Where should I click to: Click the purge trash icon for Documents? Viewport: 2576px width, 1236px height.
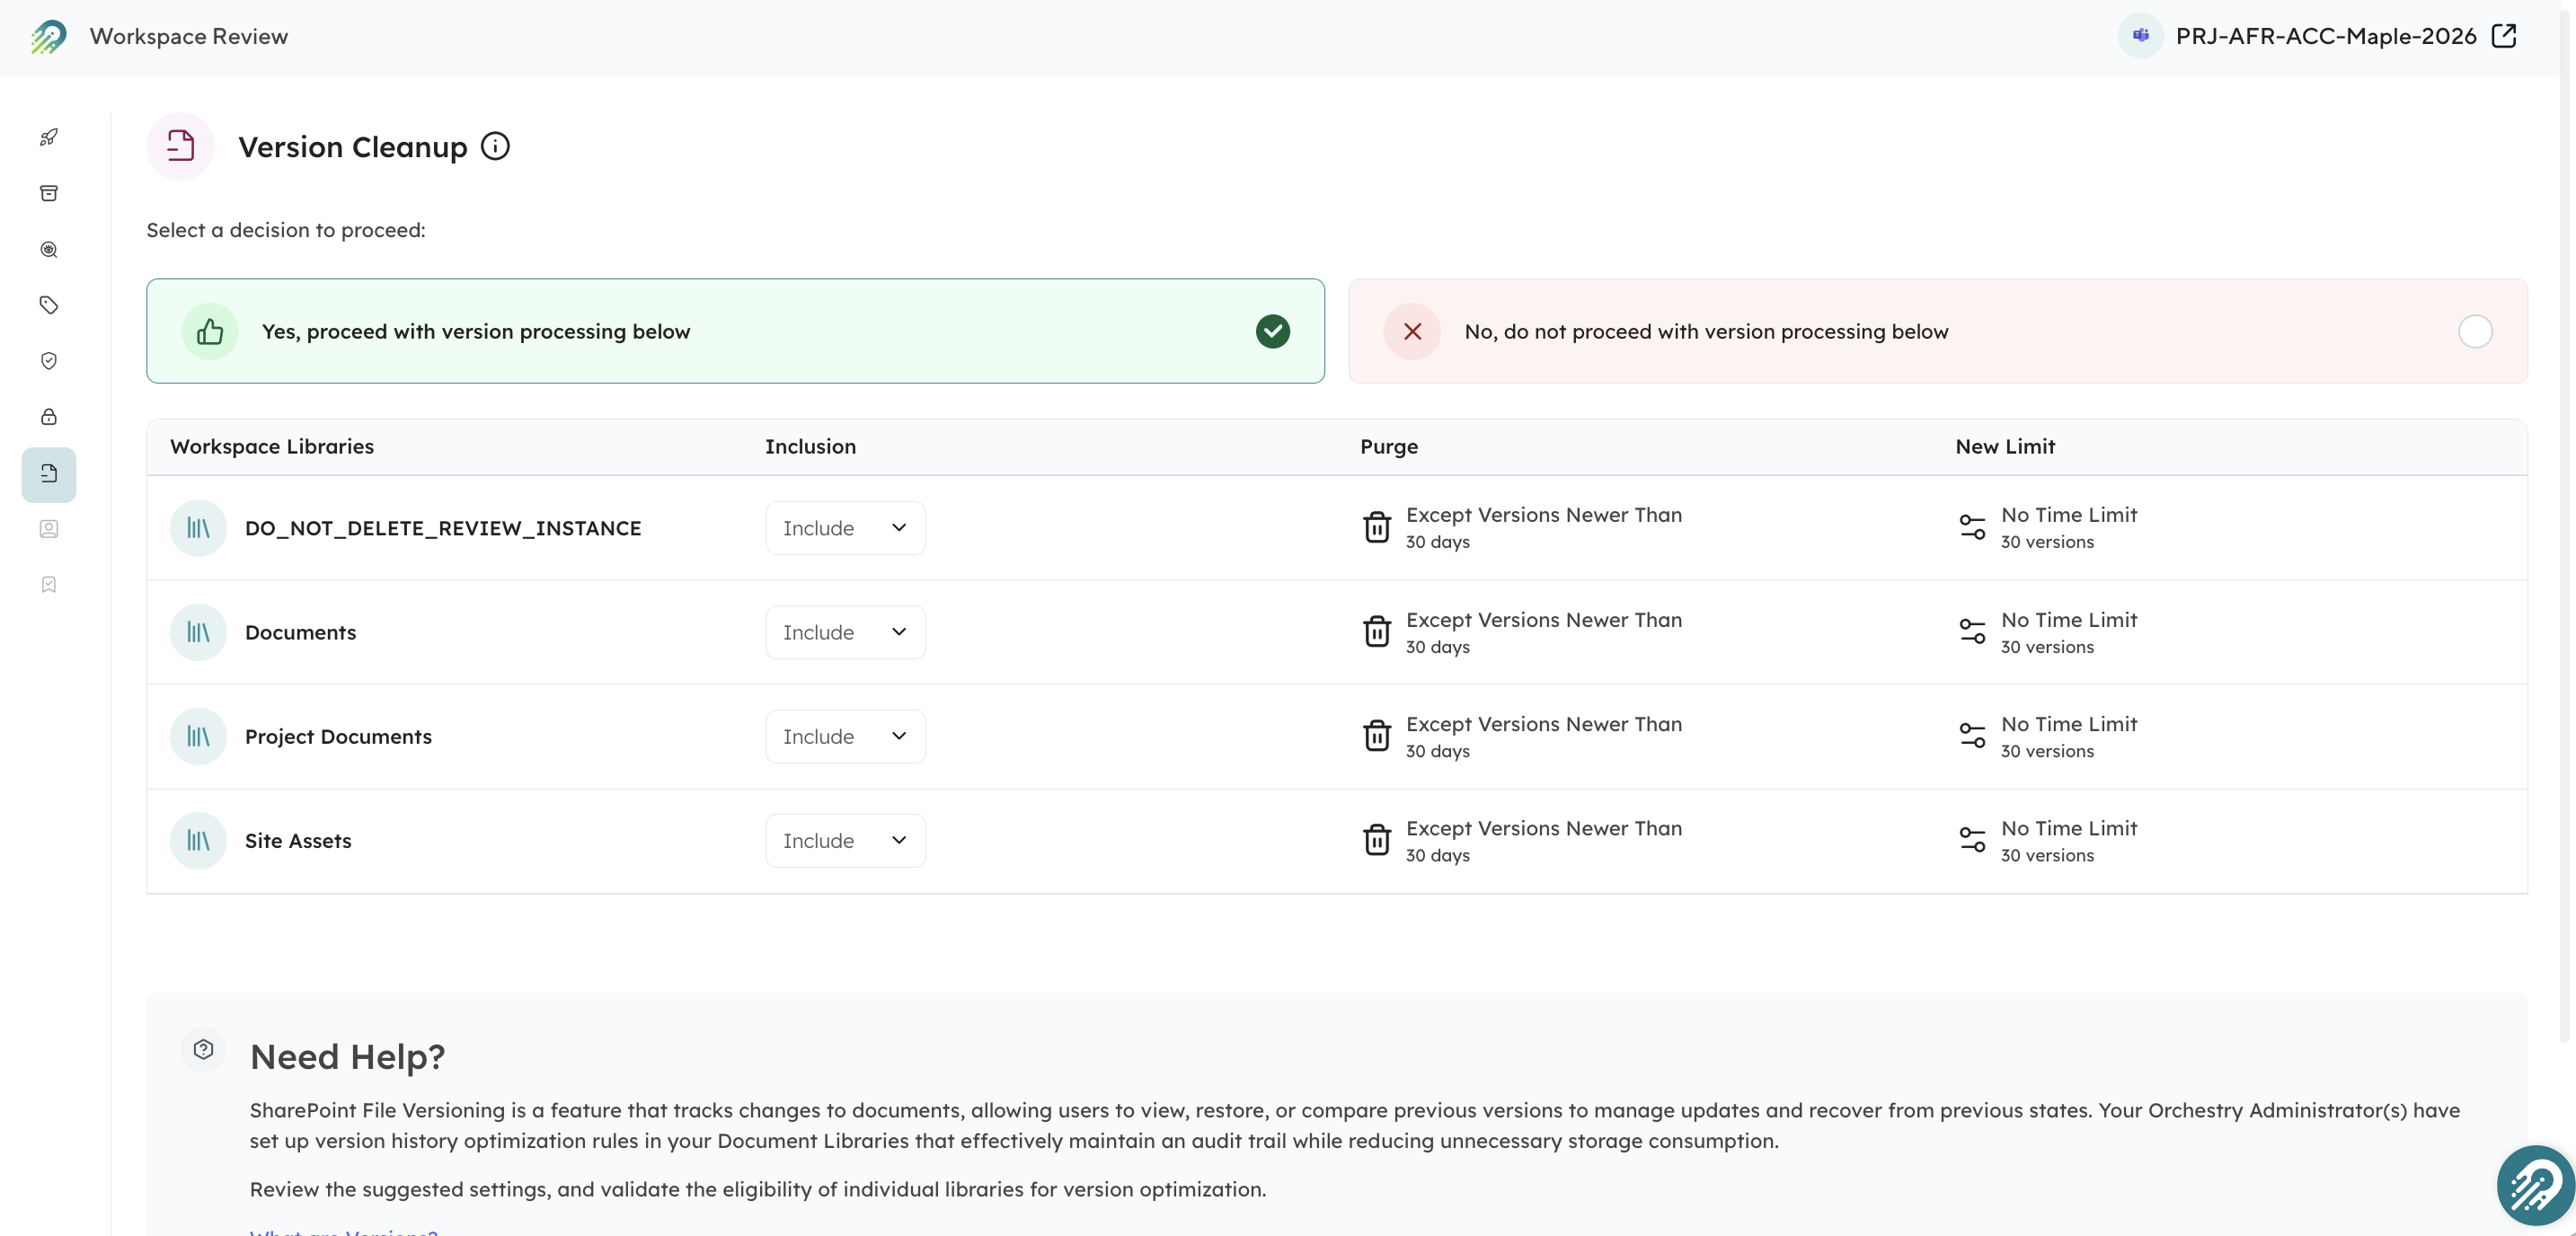click(x=1377, y=631)
